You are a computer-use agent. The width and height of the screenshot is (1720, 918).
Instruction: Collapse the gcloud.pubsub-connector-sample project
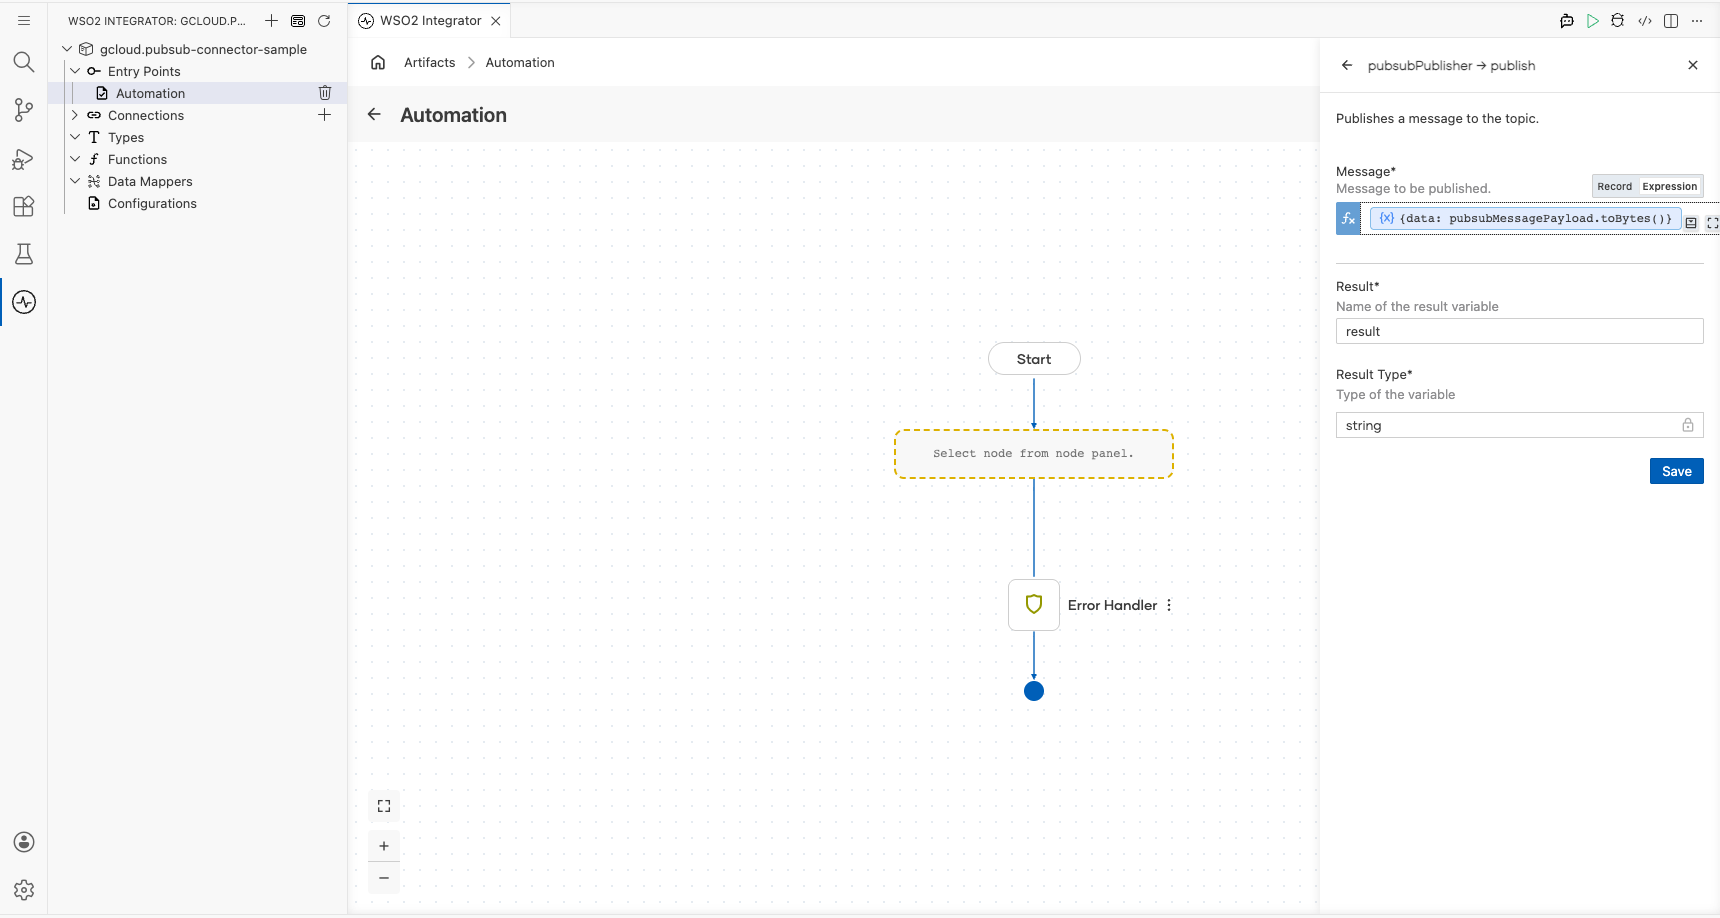click(67, 49)
